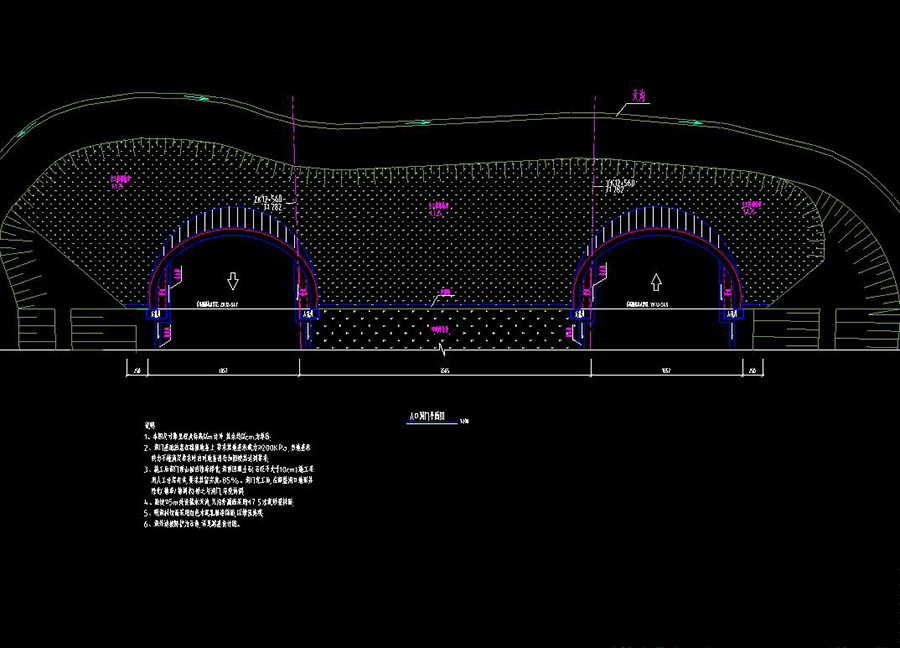900x648 pixels.
Task: Click the center 3545 dimension text
Action: click(x=444, y=368)
